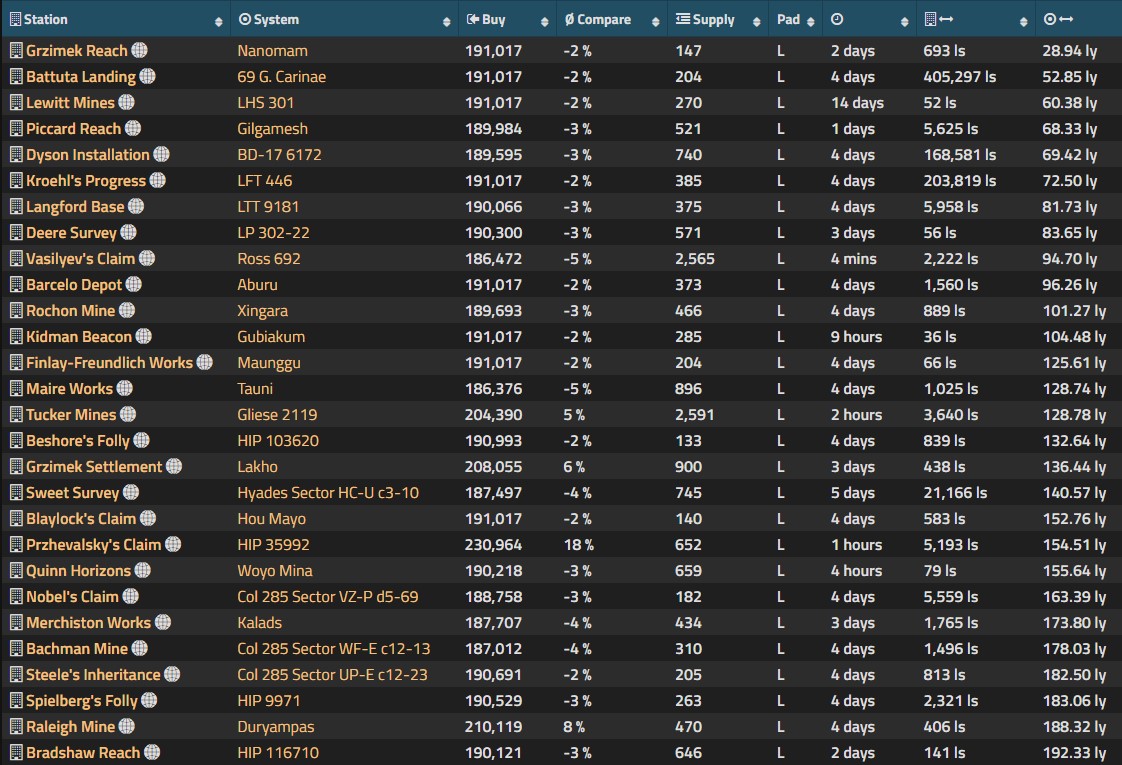Open the Grzimek Reach station link
Image resolution: width=1122 pixels, height=765 pixels.
pos(77,51)
